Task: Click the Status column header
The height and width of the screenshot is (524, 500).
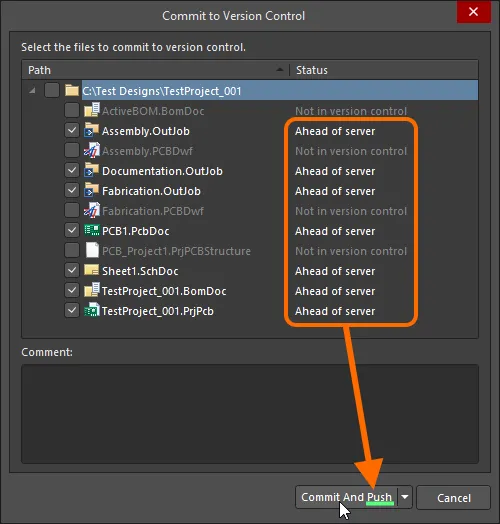Action: [384, 70]
